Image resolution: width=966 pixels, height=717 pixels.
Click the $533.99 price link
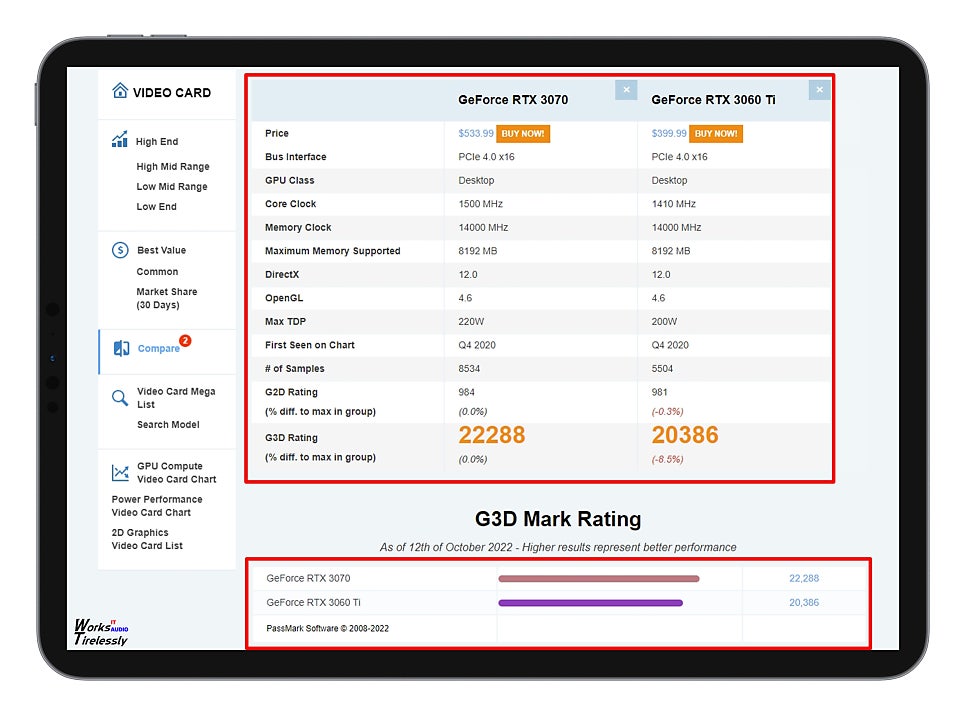click(476, 133)
